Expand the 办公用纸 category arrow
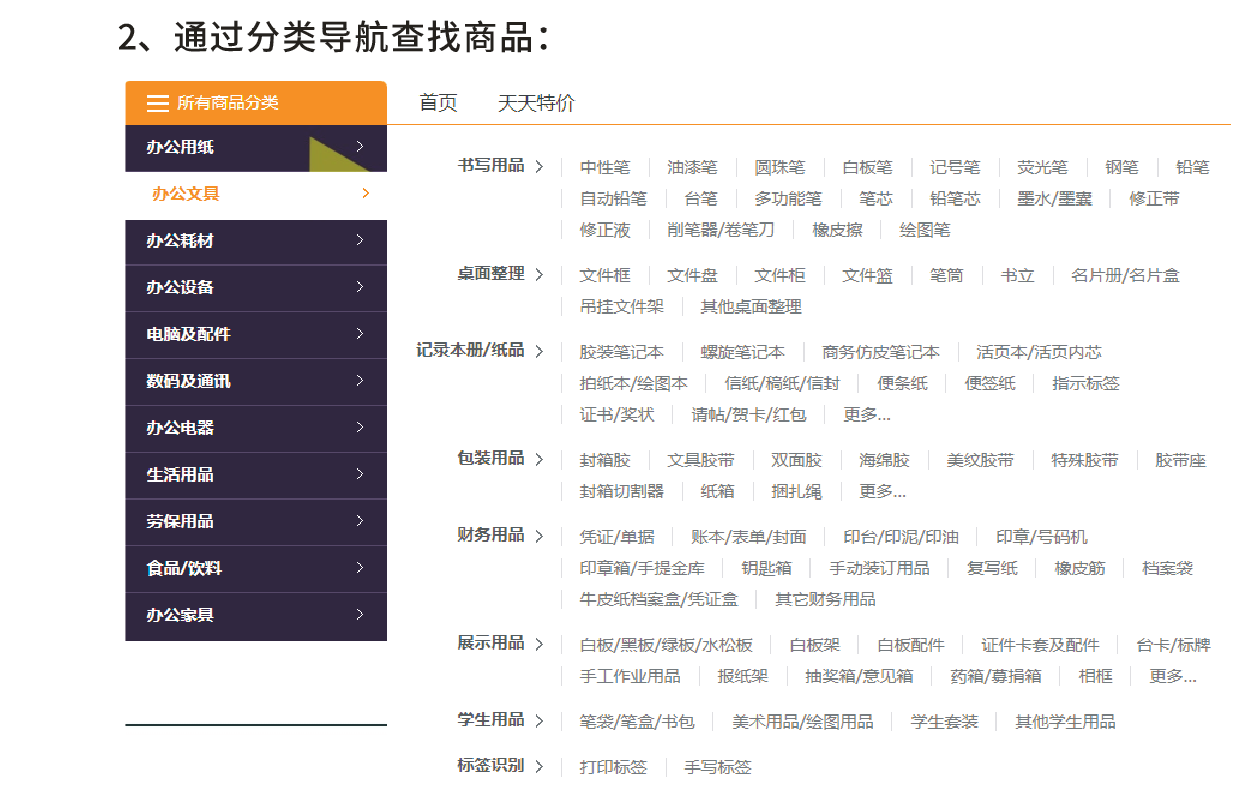The width and height of the screenshot is (1257, 797). click(x=360, y=147)
